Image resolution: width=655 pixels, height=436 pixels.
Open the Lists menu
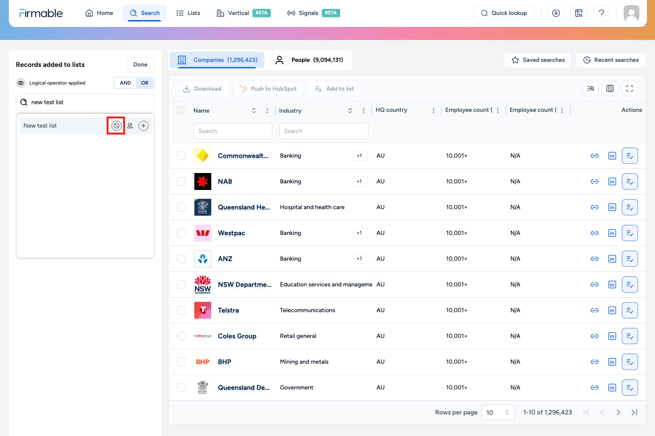[x=188, y=13]
